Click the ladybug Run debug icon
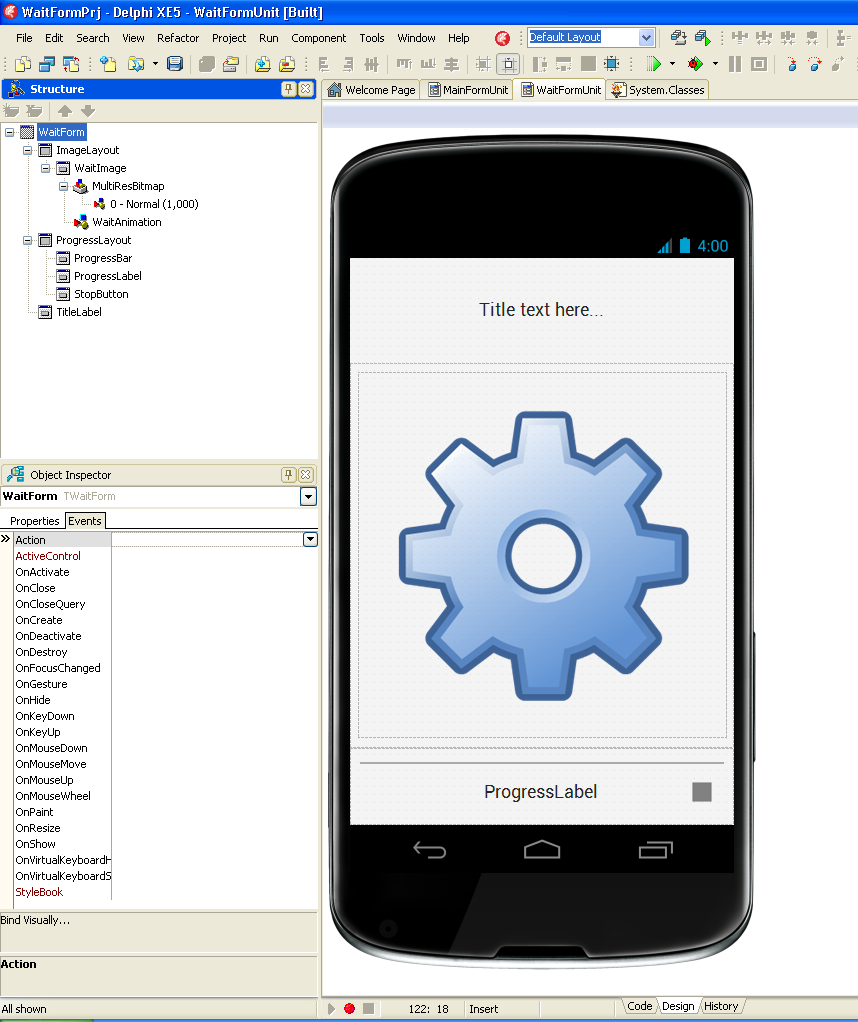Image resolution: width=858 pixels, height=1022 pixels. click(695, 64)
